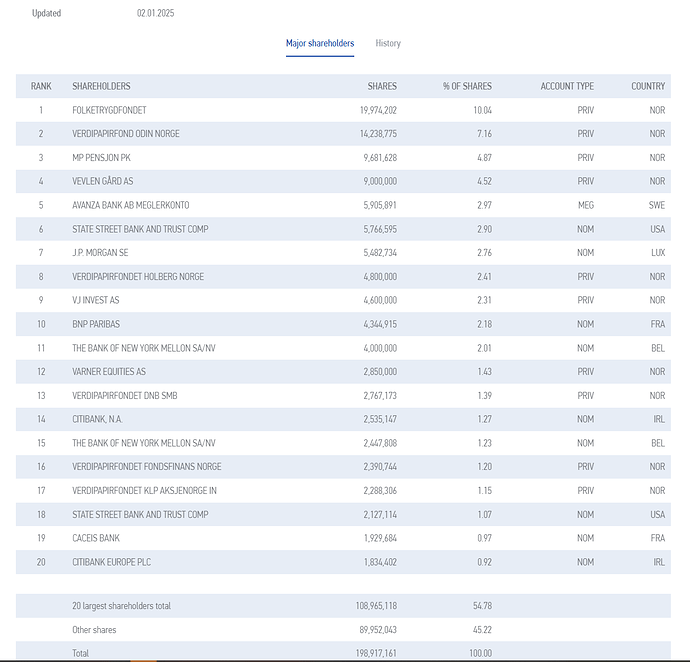The height and width of the screenshot is (662, 690).
Task: Click share count 5,905,891
Action: click(x=380, y=205)
